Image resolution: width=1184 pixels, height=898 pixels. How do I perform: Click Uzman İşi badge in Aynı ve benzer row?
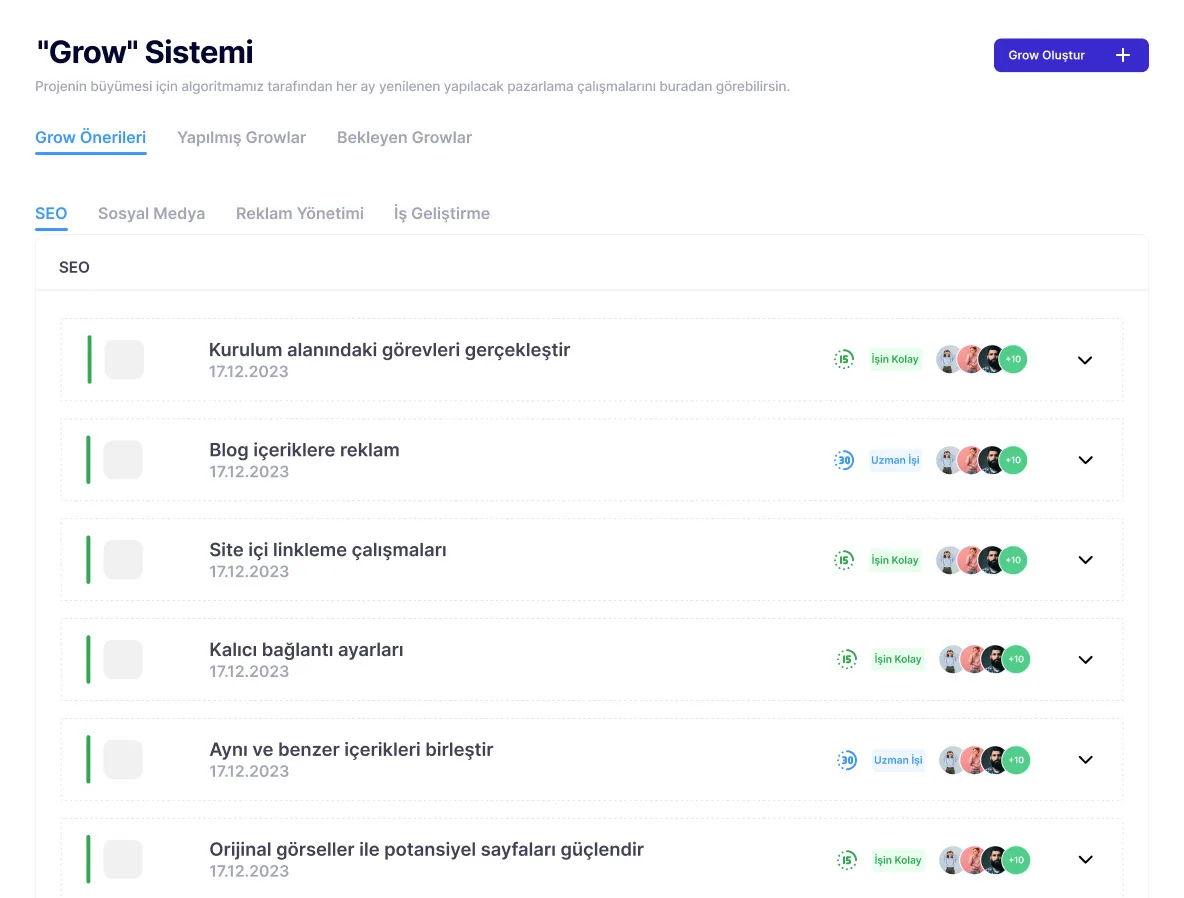(x=898, y=760)
